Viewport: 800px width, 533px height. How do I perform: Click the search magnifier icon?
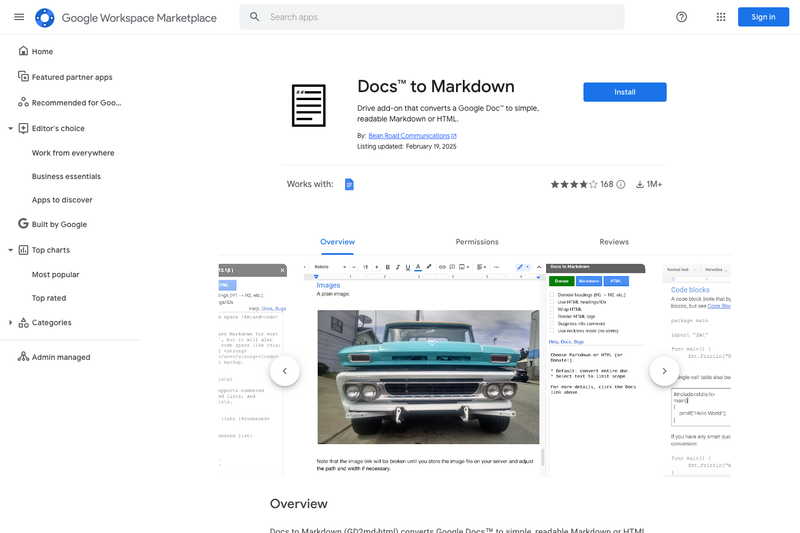(254, 17)
